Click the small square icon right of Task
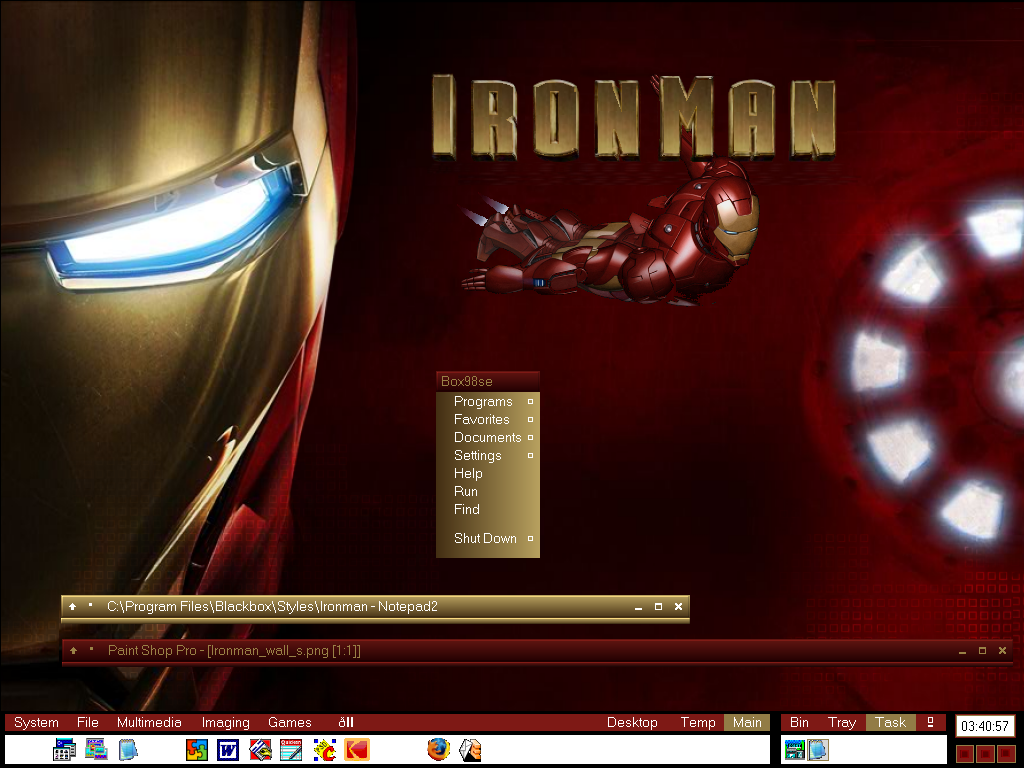This screenshot has height=768, width=1024. (931, 722)
